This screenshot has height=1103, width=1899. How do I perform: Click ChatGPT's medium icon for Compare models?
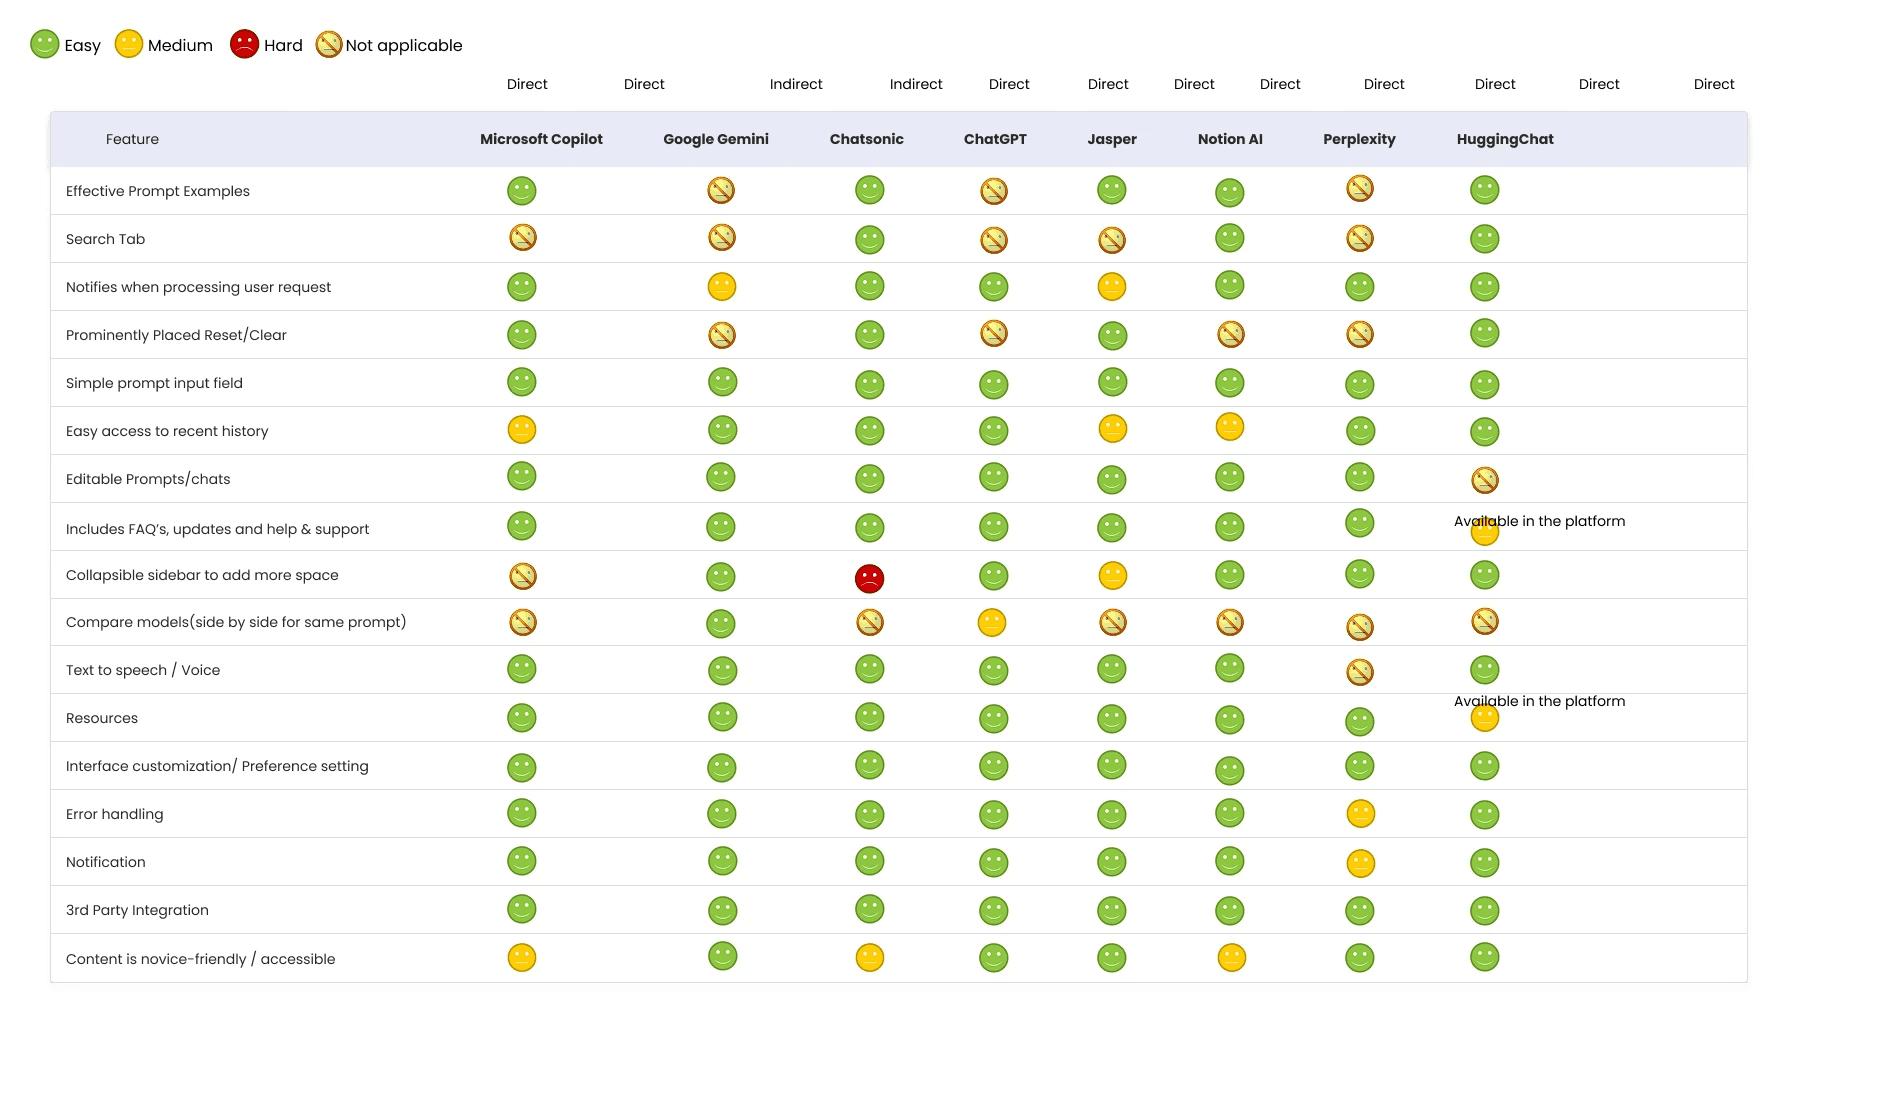pos(992,622)
